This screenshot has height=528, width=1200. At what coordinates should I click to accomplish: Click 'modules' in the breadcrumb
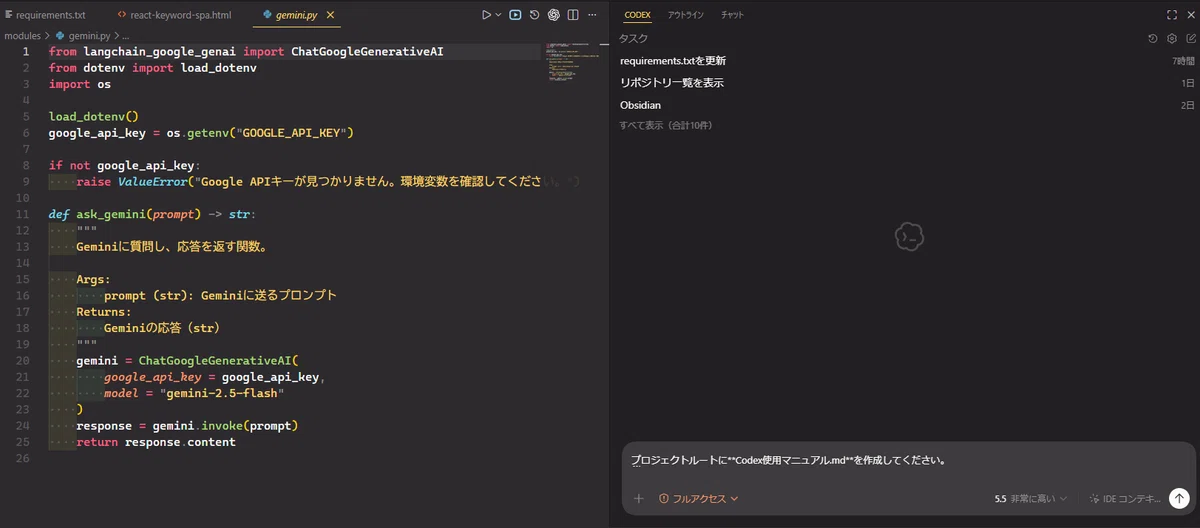(22, 36)
